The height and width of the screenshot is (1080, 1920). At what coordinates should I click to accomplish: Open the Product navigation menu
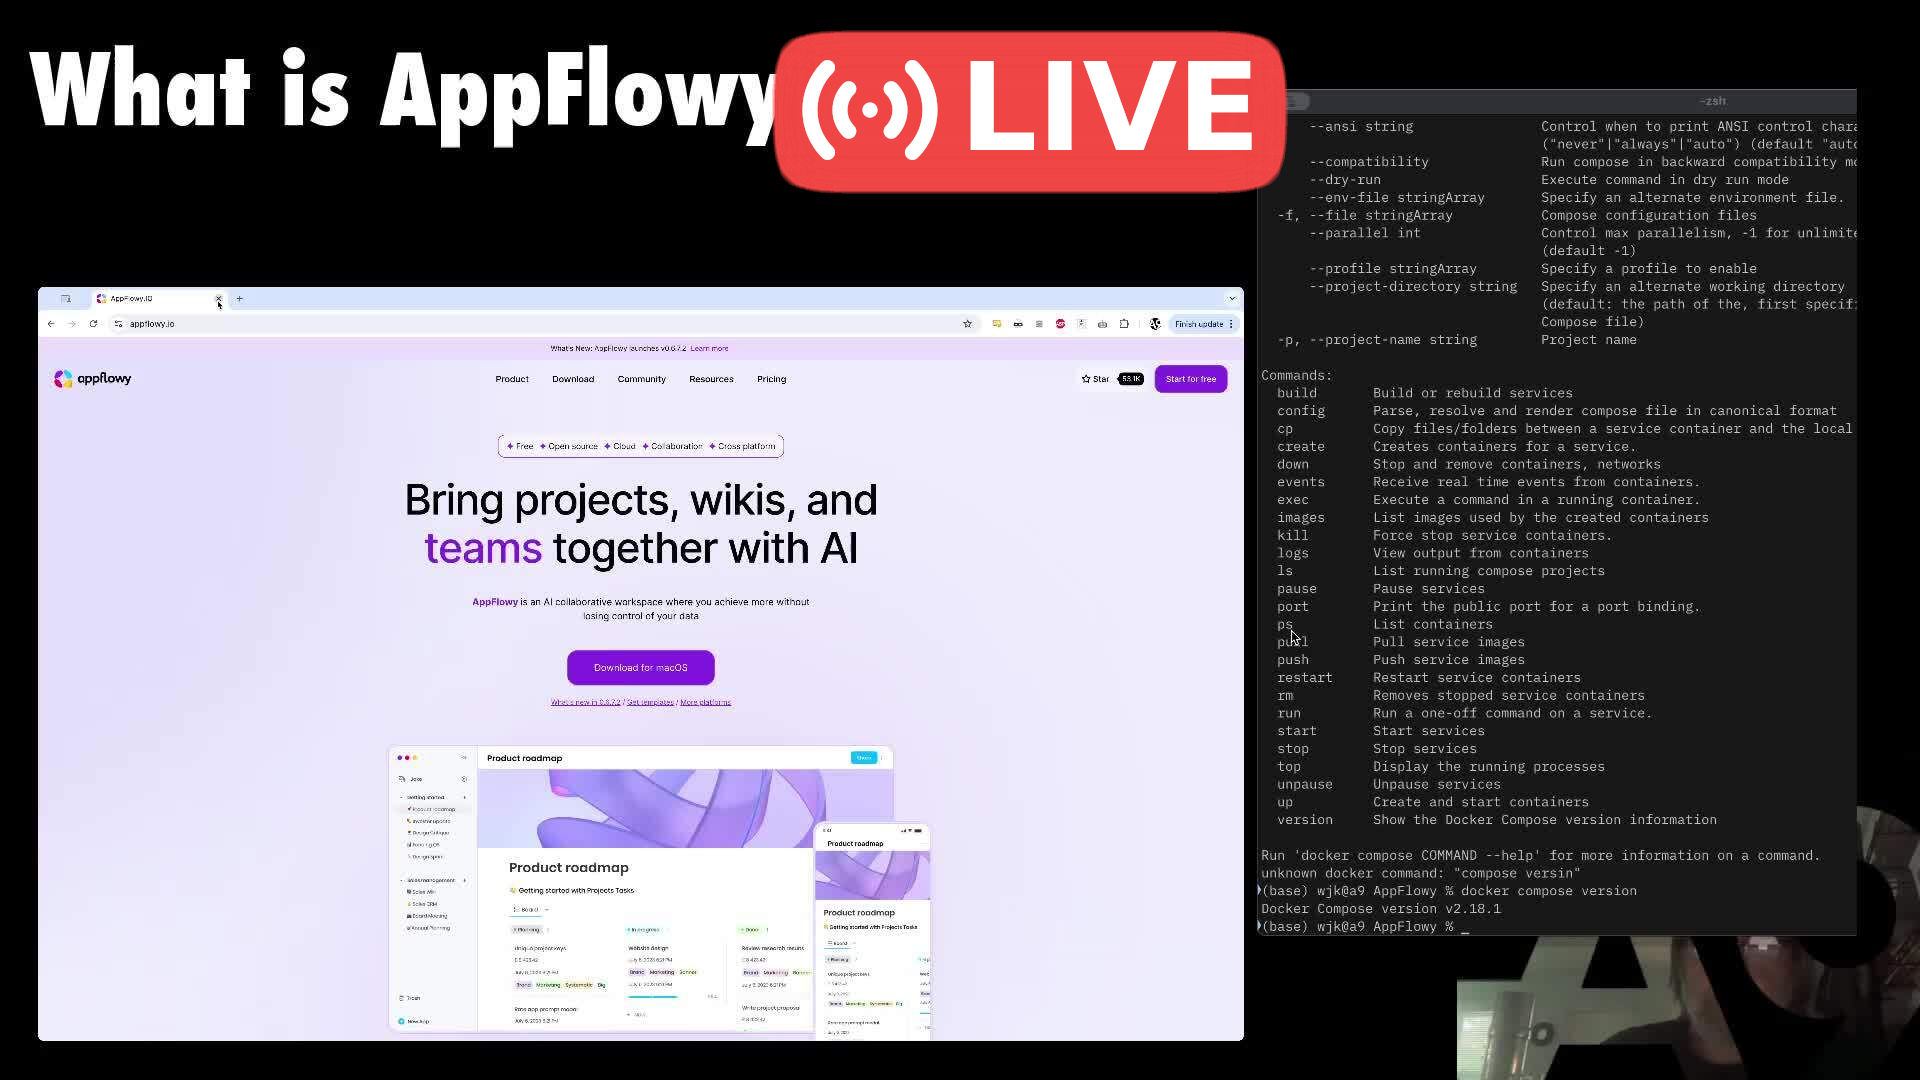[x=512, y=379]
